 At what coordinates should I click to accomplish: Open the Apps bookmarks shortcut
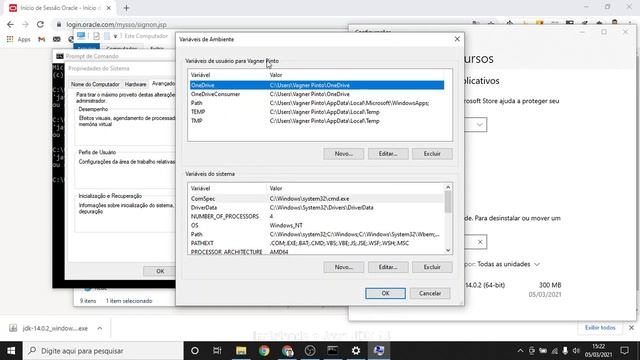click(18, 39)
